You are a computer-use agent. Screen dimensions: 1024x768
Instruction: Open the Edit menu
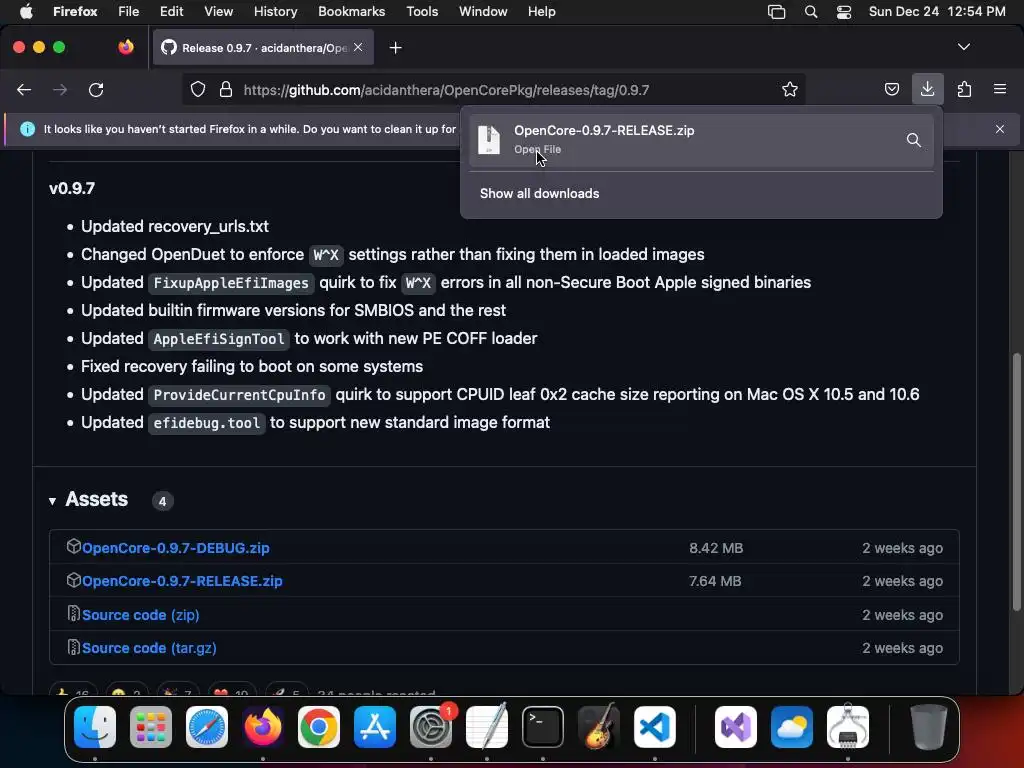tap(171, 11)
